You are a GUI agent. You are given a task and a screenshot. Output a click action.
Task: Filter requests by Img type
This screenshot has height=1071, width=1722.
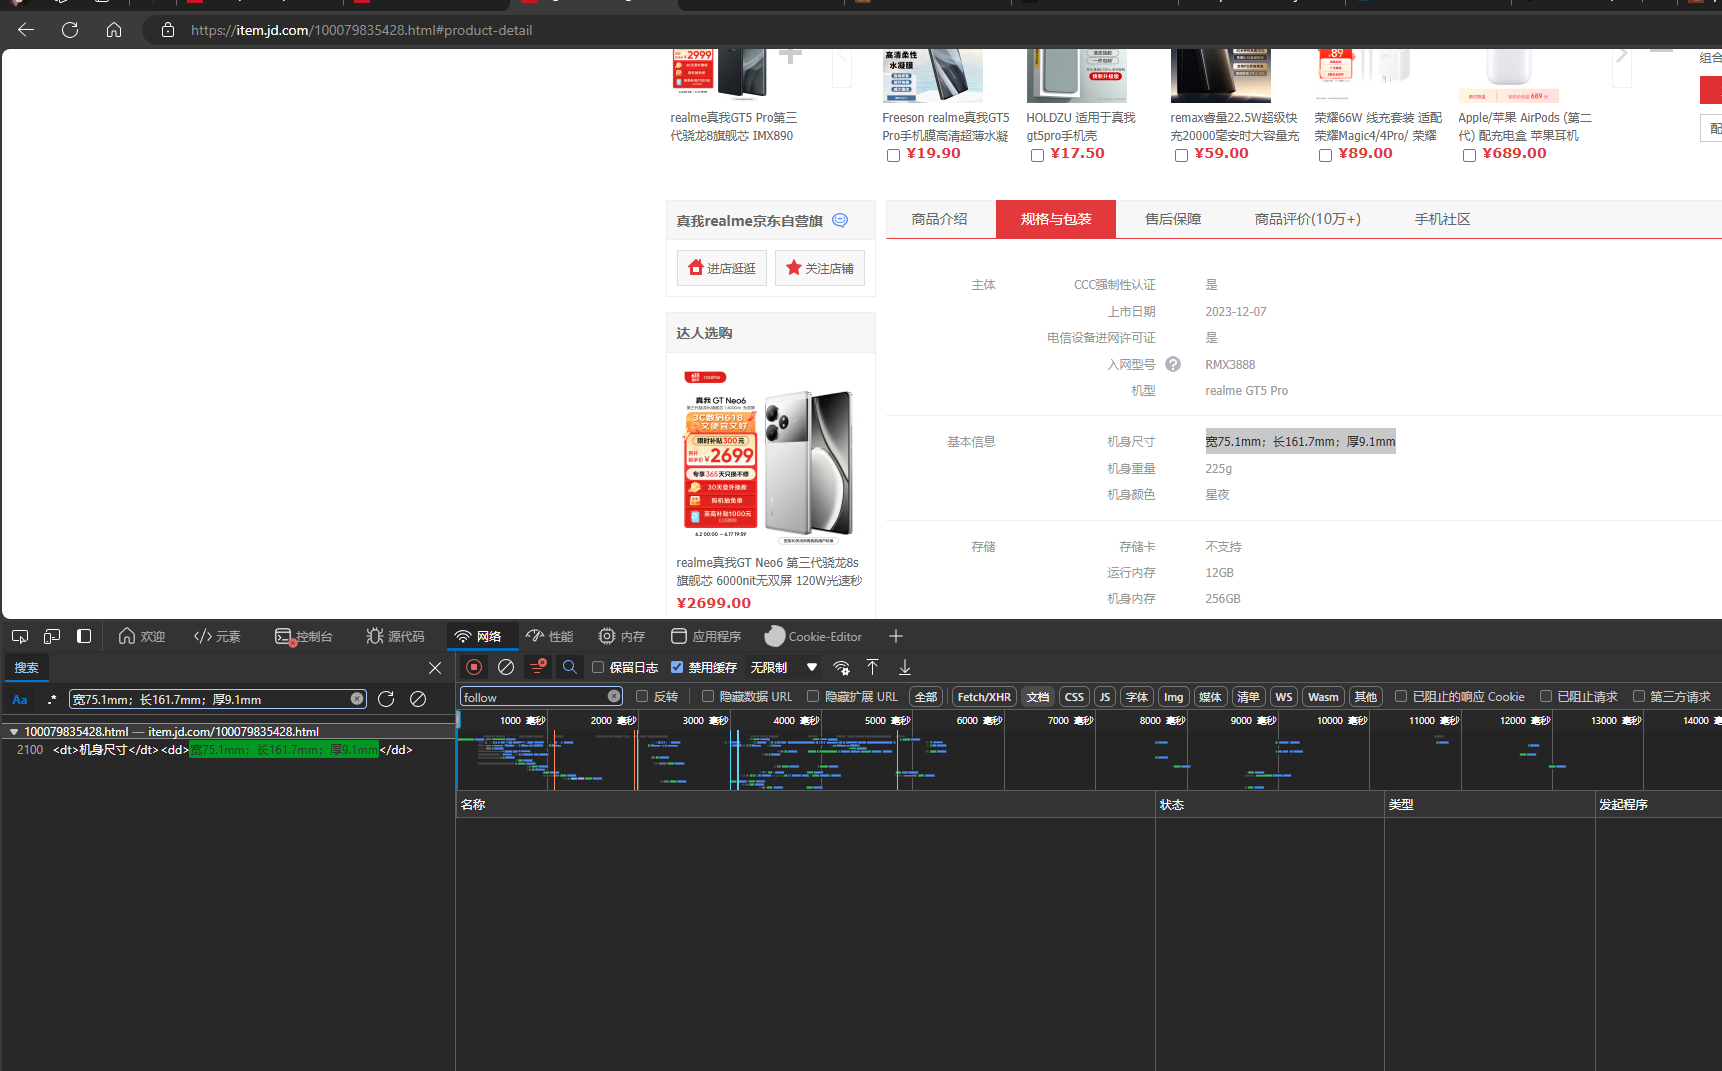pos(1173,697)
